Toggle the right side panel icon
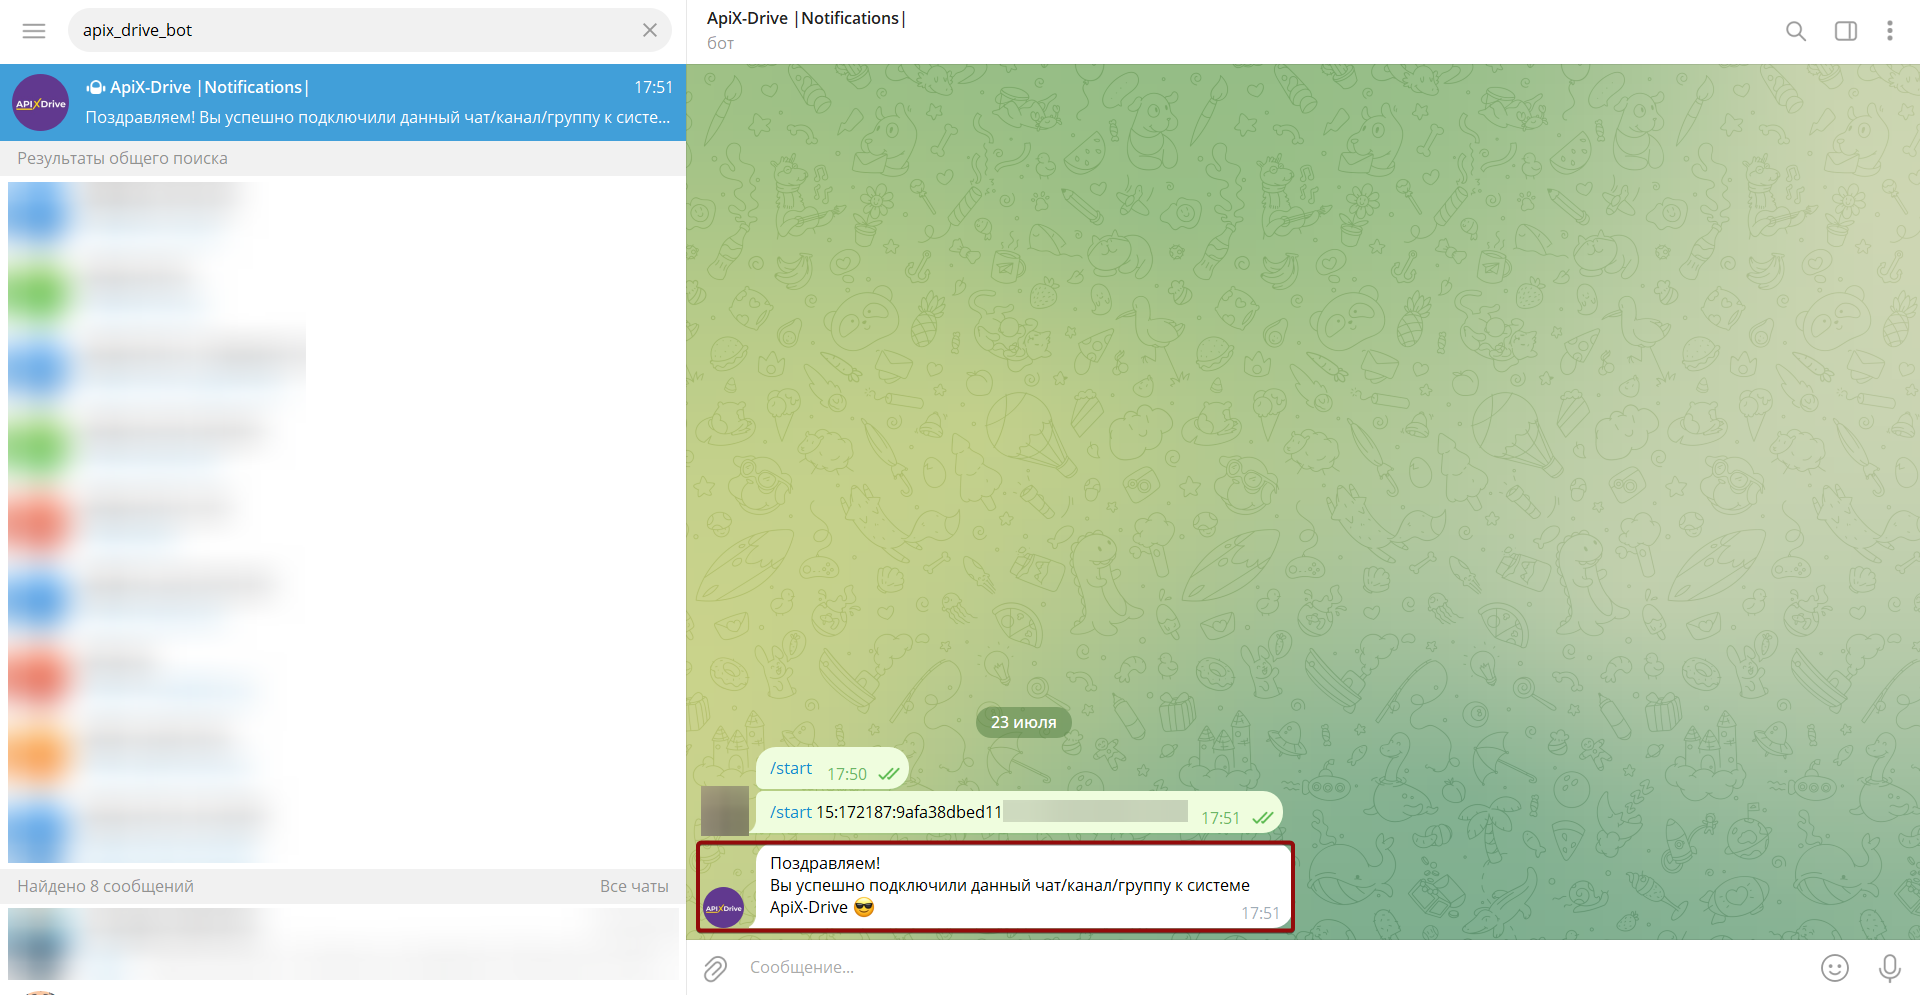The image size is (1920, 995). click(x=1846, y=31)
